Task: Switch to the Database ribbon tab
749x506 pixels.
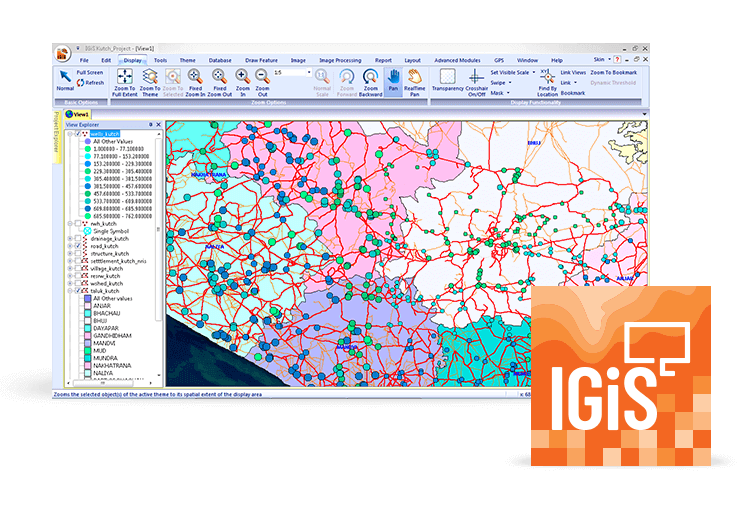Action: click(x=220, y=60)
